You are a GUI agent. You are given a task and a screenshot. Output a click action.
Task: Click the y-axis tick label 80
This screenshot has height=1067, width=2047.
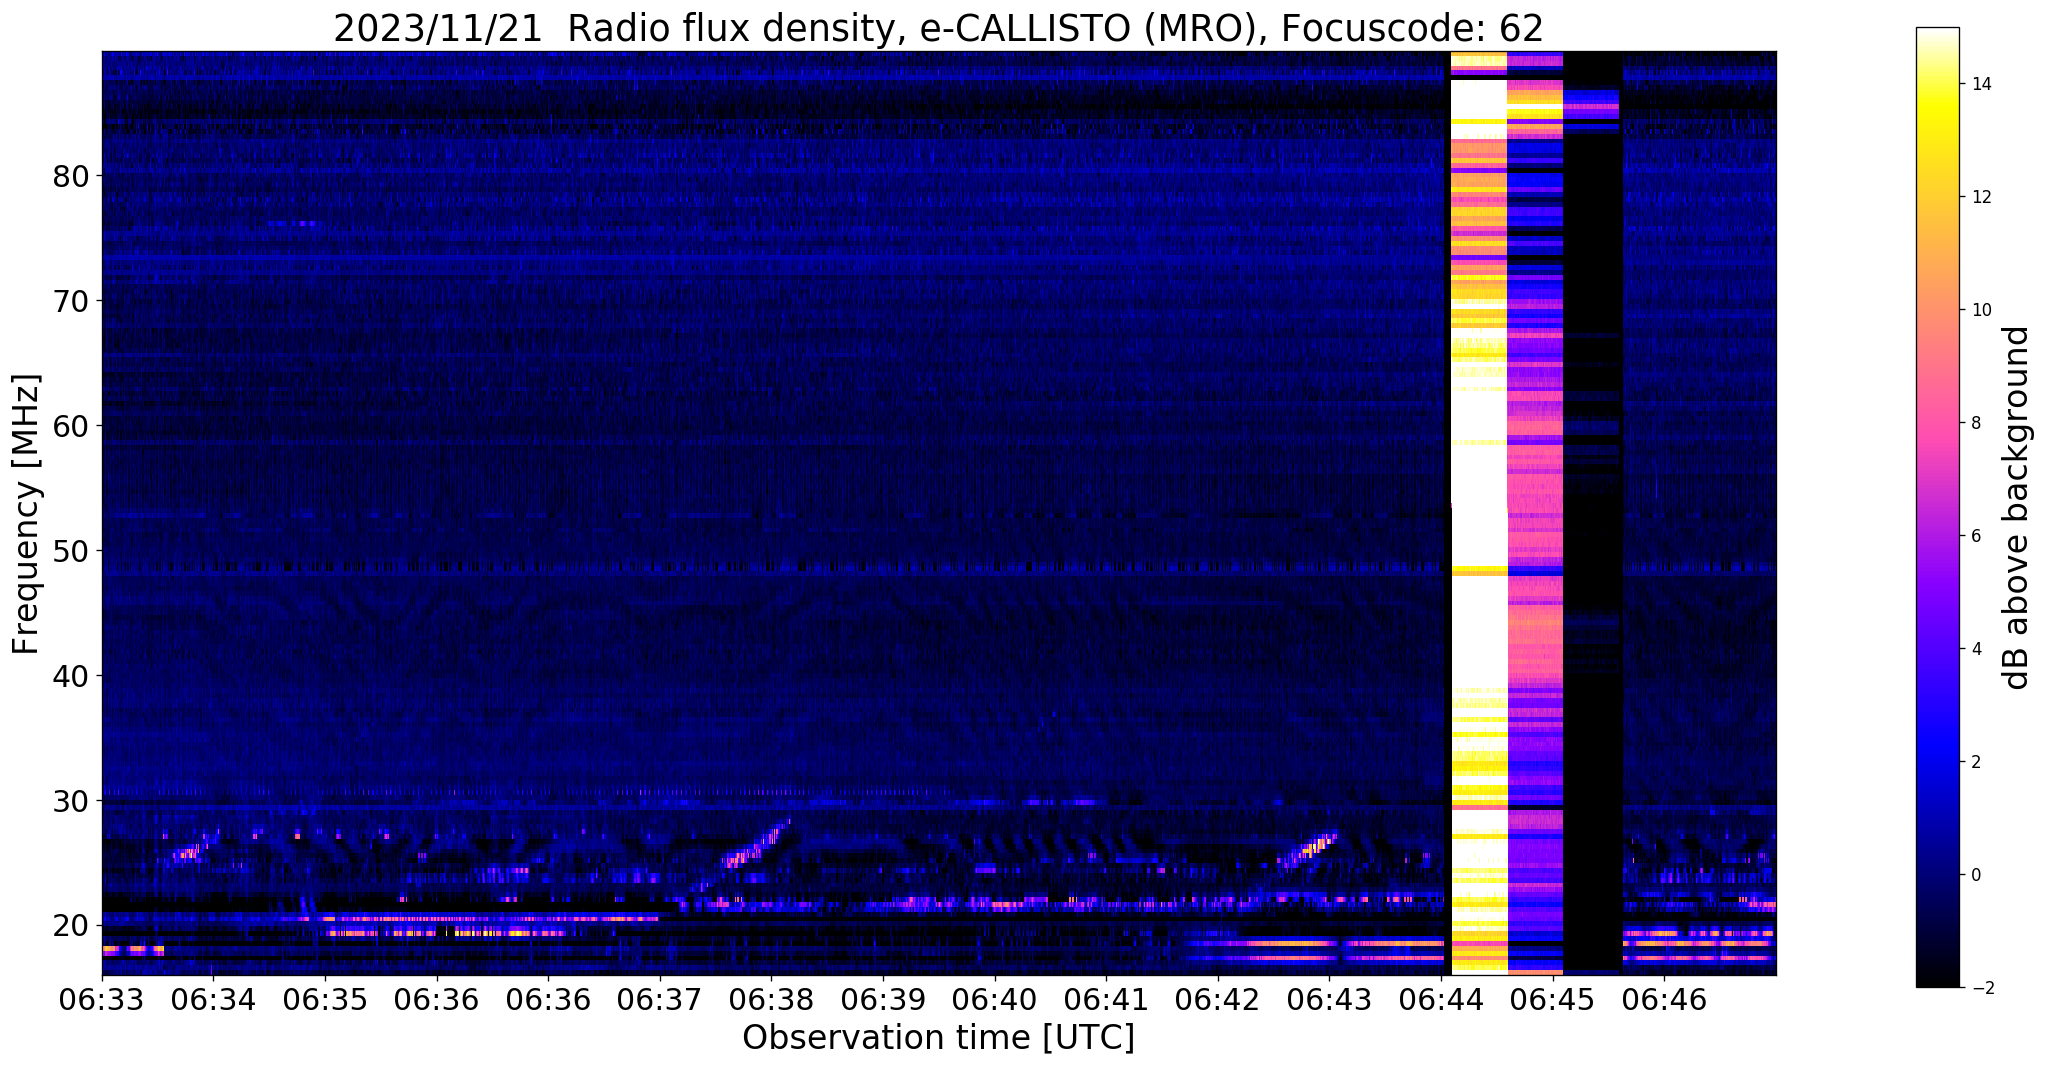70,177
